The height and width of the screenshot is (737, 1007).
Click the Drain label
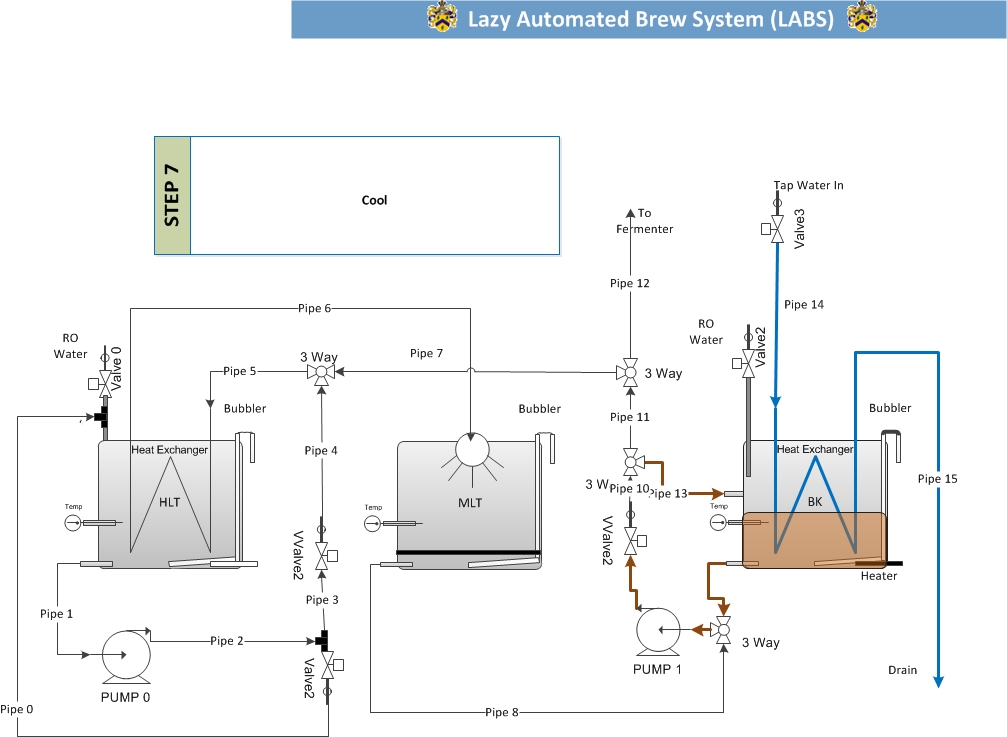tap(902, 670)
